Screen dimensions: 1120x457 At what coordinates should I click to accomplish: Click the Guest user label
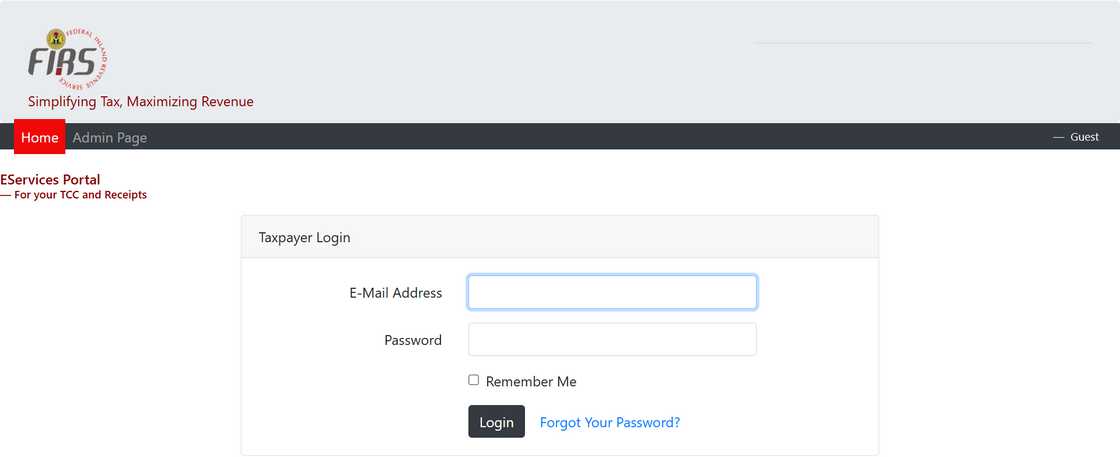point(1084,137)
